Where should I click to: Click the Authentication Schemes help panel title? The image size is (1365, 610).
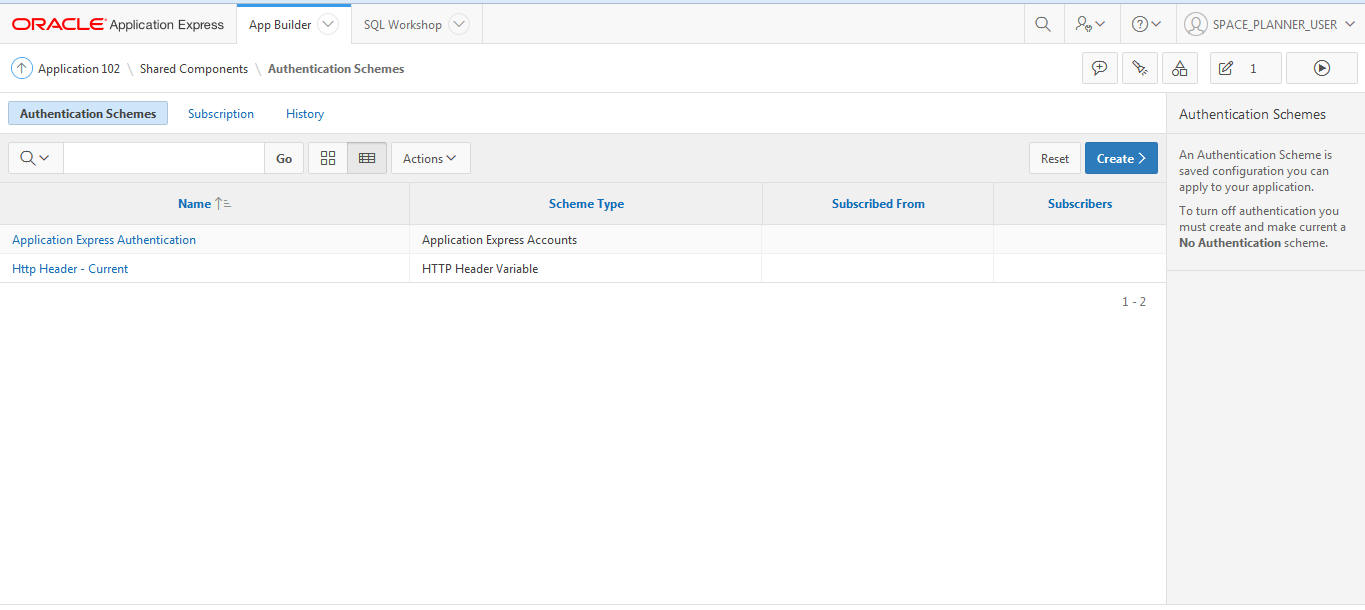point(1252,114)
